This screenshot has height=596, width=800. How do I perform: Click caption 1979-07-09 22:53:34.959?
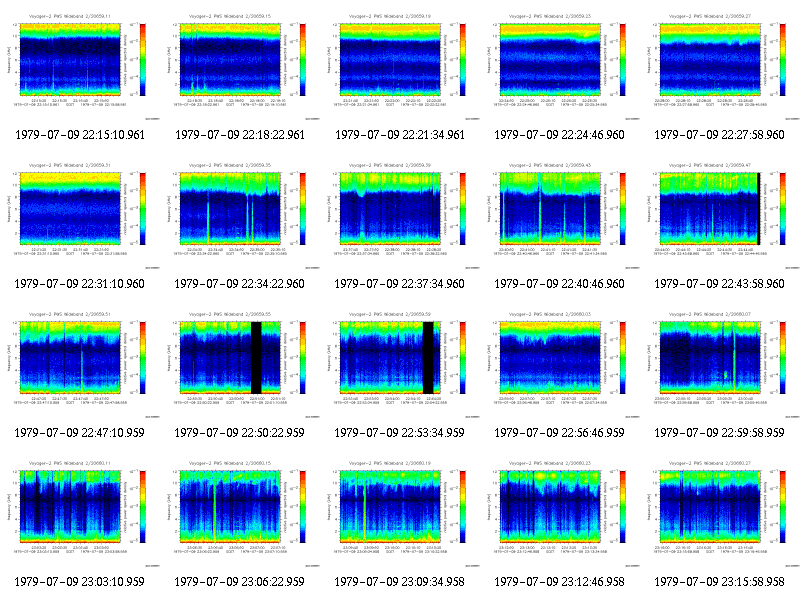pos(399,433)
